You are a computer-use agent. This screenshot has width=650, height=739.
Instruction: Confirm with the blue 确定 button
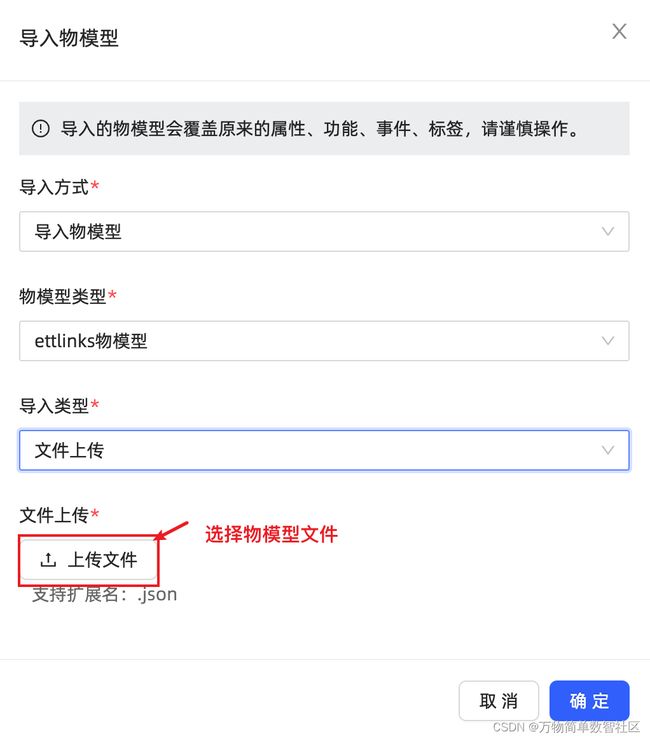(589, 701)
